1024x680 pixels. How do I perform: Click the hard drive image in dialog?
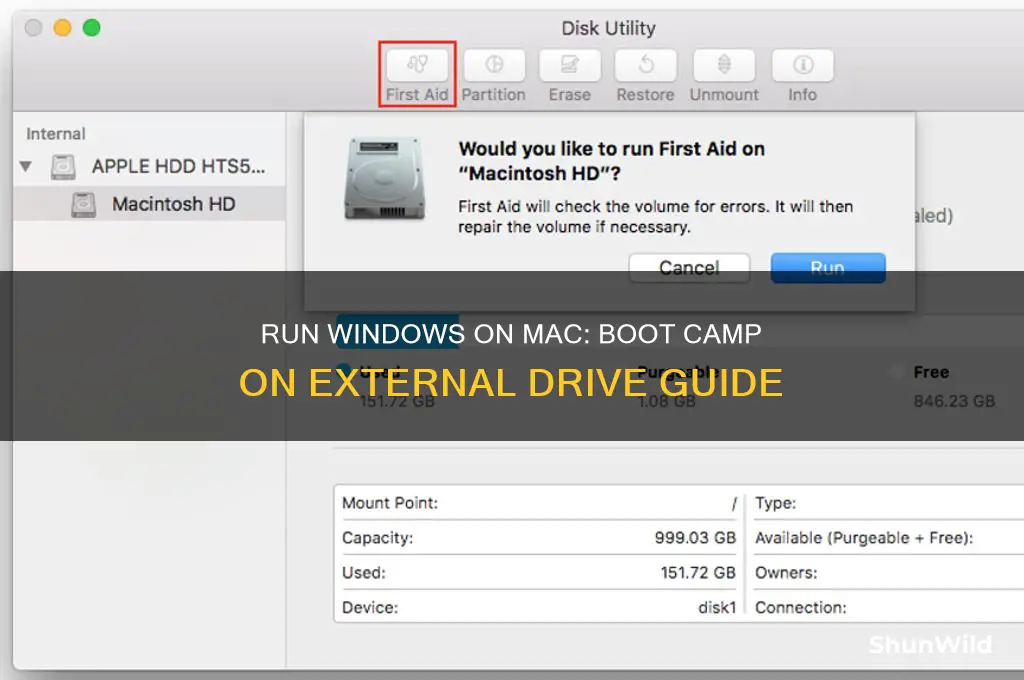click(385, 178)
